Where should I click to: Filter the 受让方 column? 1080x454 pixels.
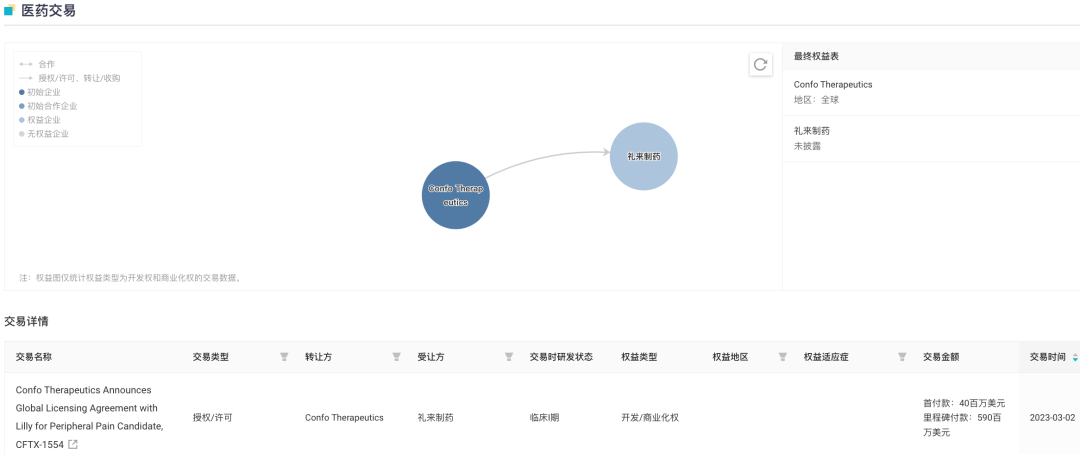click(508, 357)
